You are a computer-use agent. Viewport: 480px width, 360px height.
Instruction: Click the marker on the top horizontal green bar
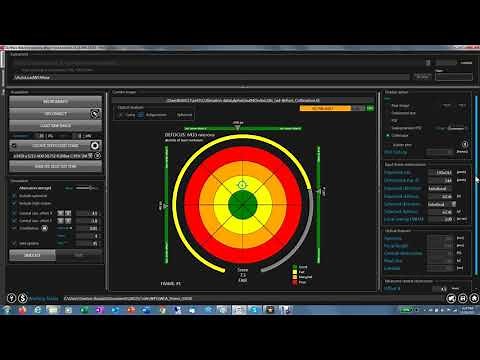point(238,127)
